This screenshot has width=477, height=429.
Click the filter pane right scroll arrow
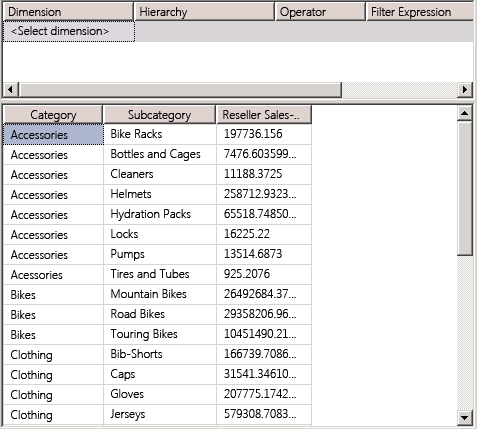pyautogui.click(x=465, y=90)
